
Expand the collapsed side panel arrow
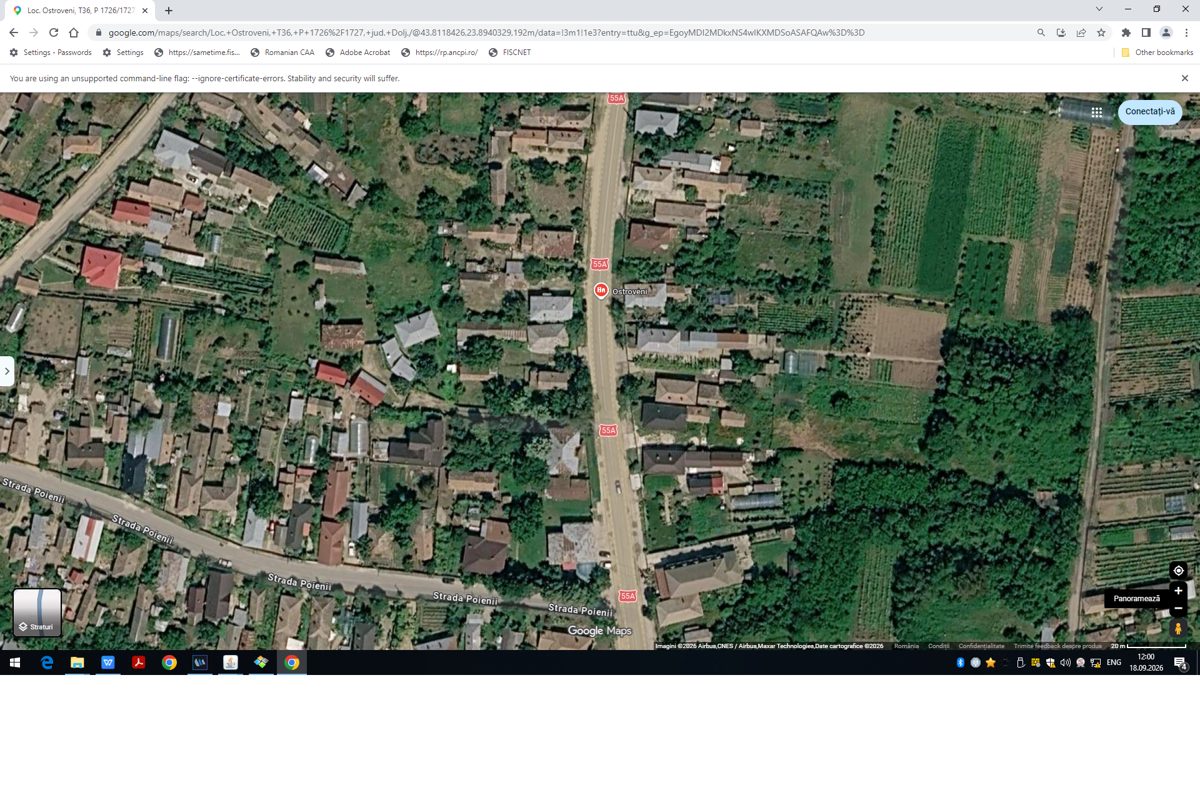coord(7,371)
